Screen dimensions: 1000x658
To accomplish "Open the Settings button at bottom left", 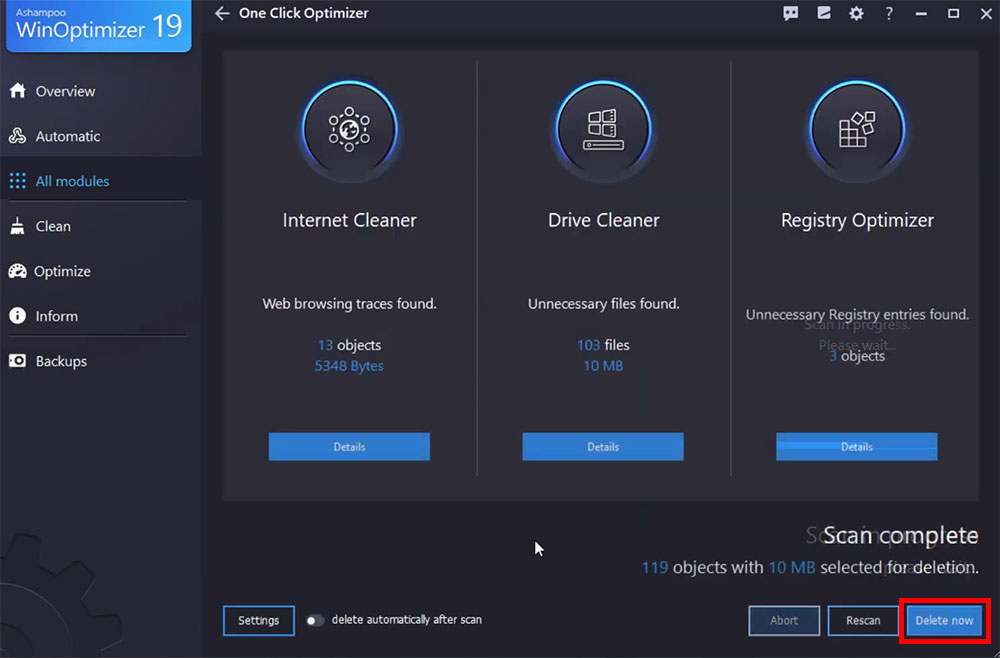I will click(258, 620).
